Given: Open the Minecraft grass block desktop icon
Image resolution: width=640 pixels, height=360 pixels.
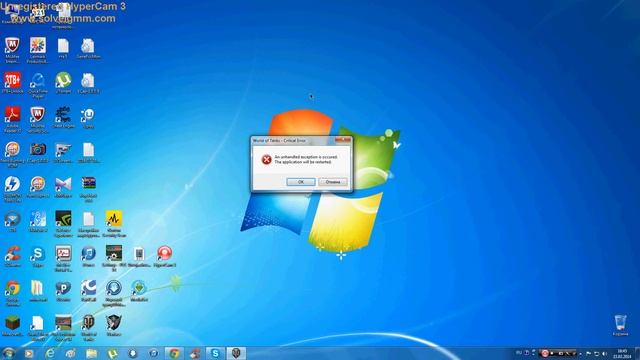Looking at the screenshot, I should coord(12,326).
